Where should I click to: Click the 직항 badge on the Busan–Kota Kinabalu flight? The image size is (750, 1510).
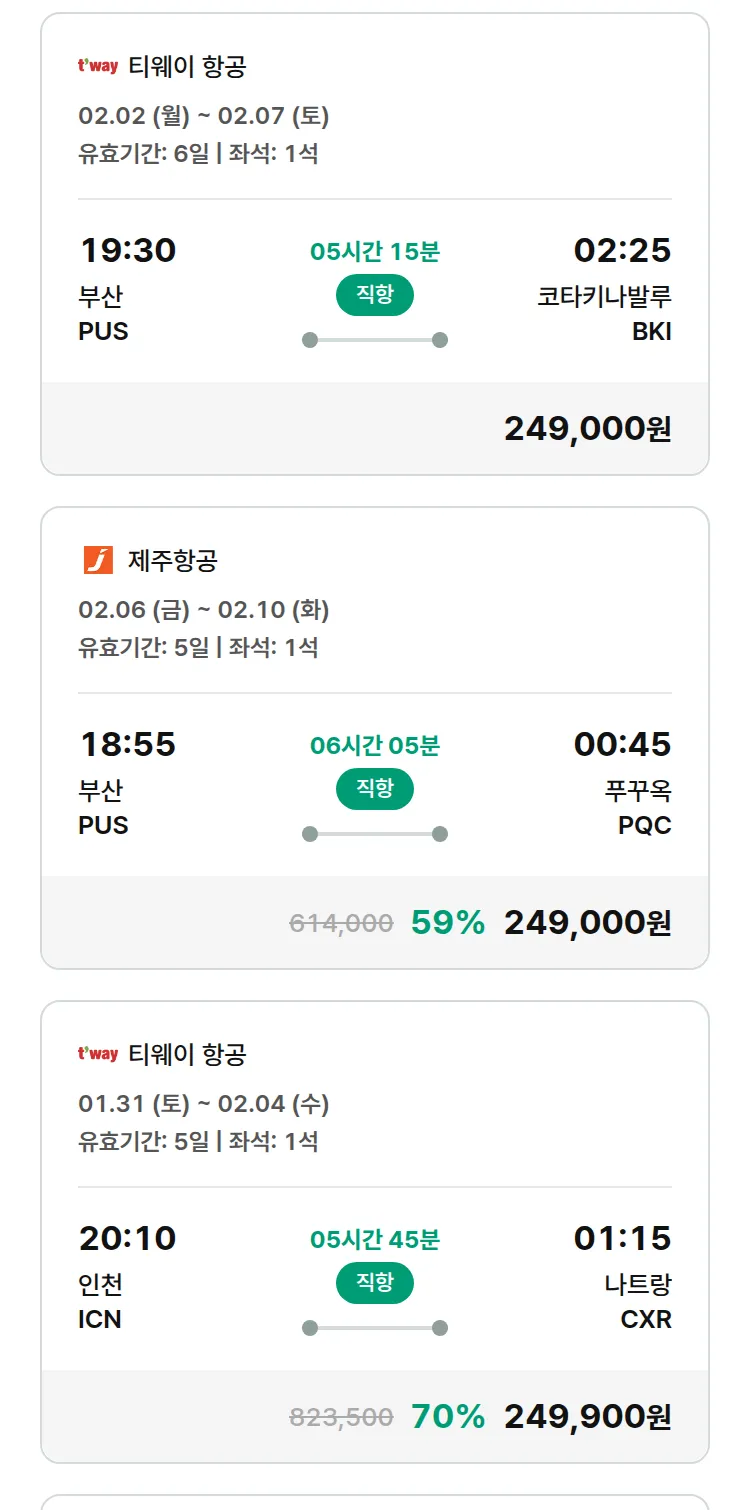pos(374,295)
